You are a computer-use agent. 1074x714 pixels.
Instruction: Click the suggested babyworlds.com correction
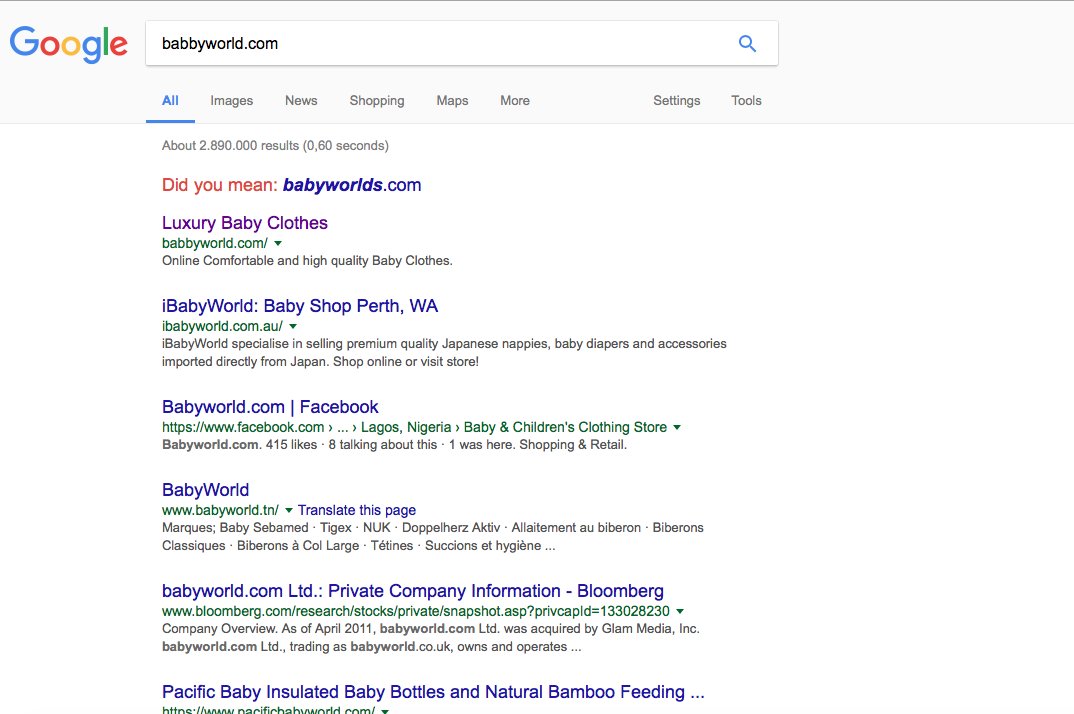point(352,185)
